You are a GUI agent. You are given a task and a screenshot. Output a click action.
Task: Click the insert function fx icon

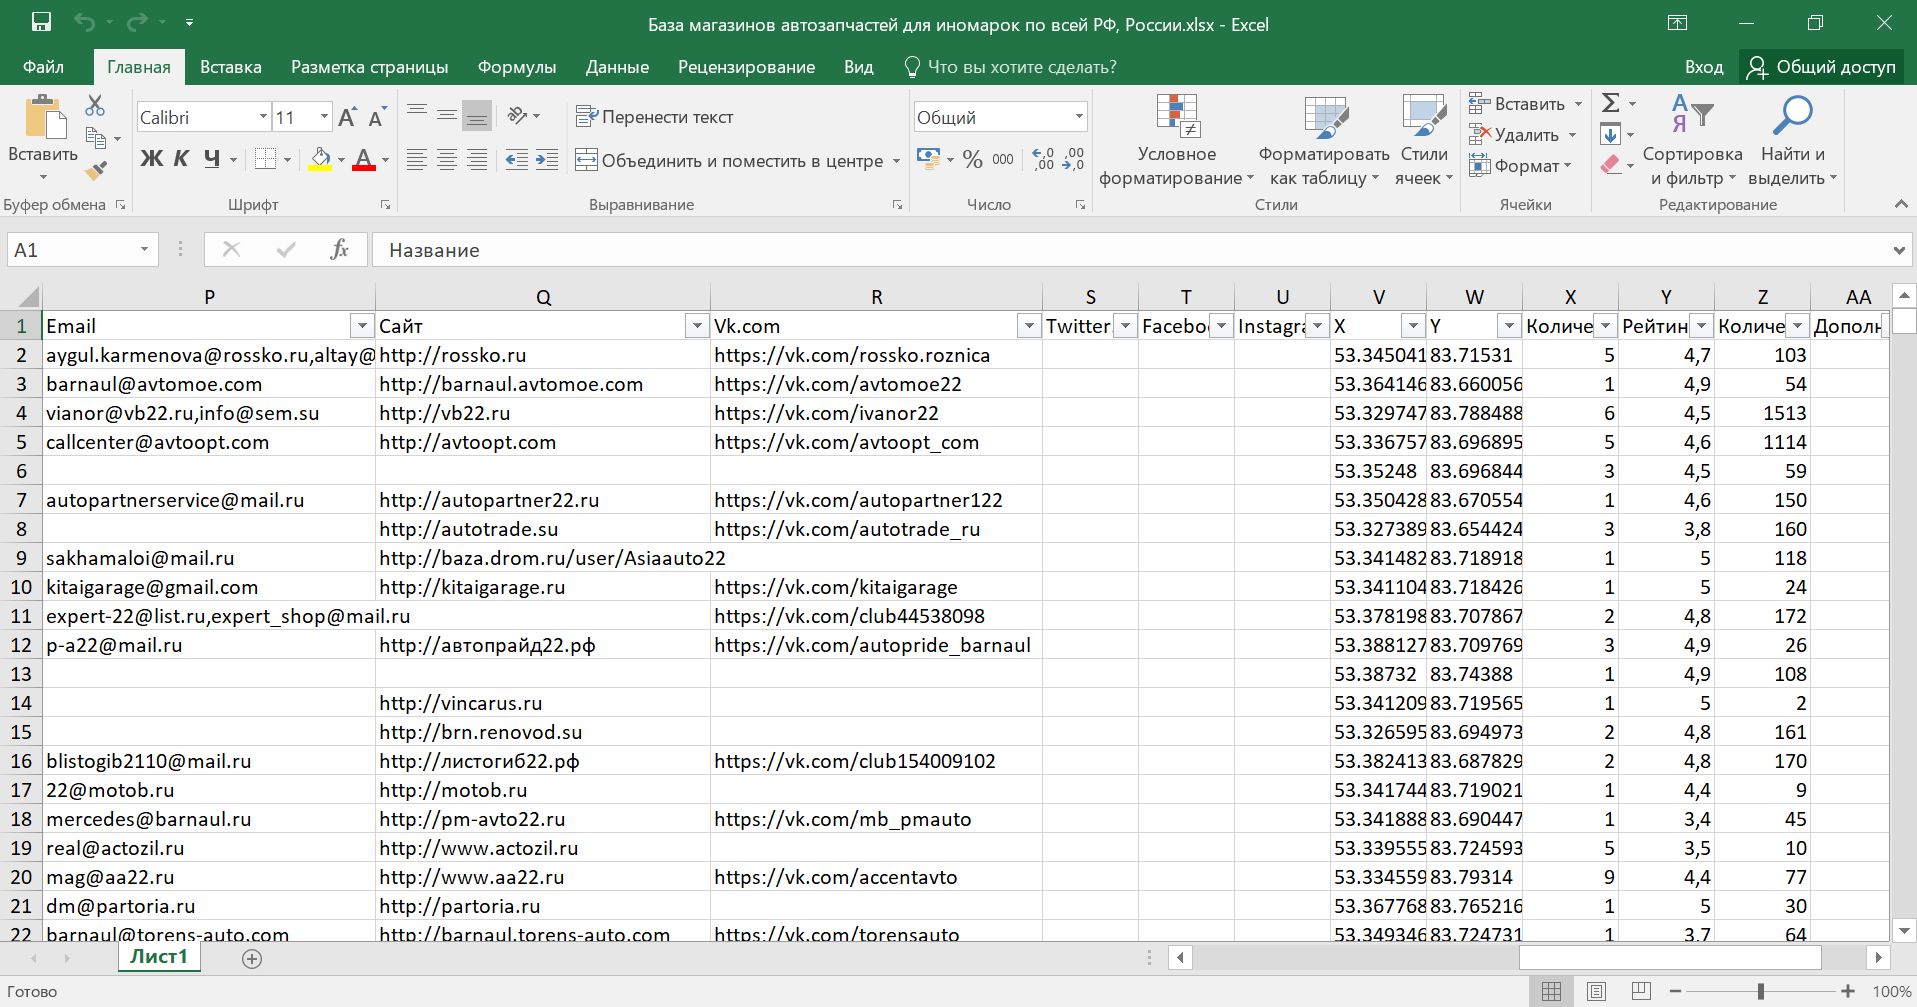(339, 250)
